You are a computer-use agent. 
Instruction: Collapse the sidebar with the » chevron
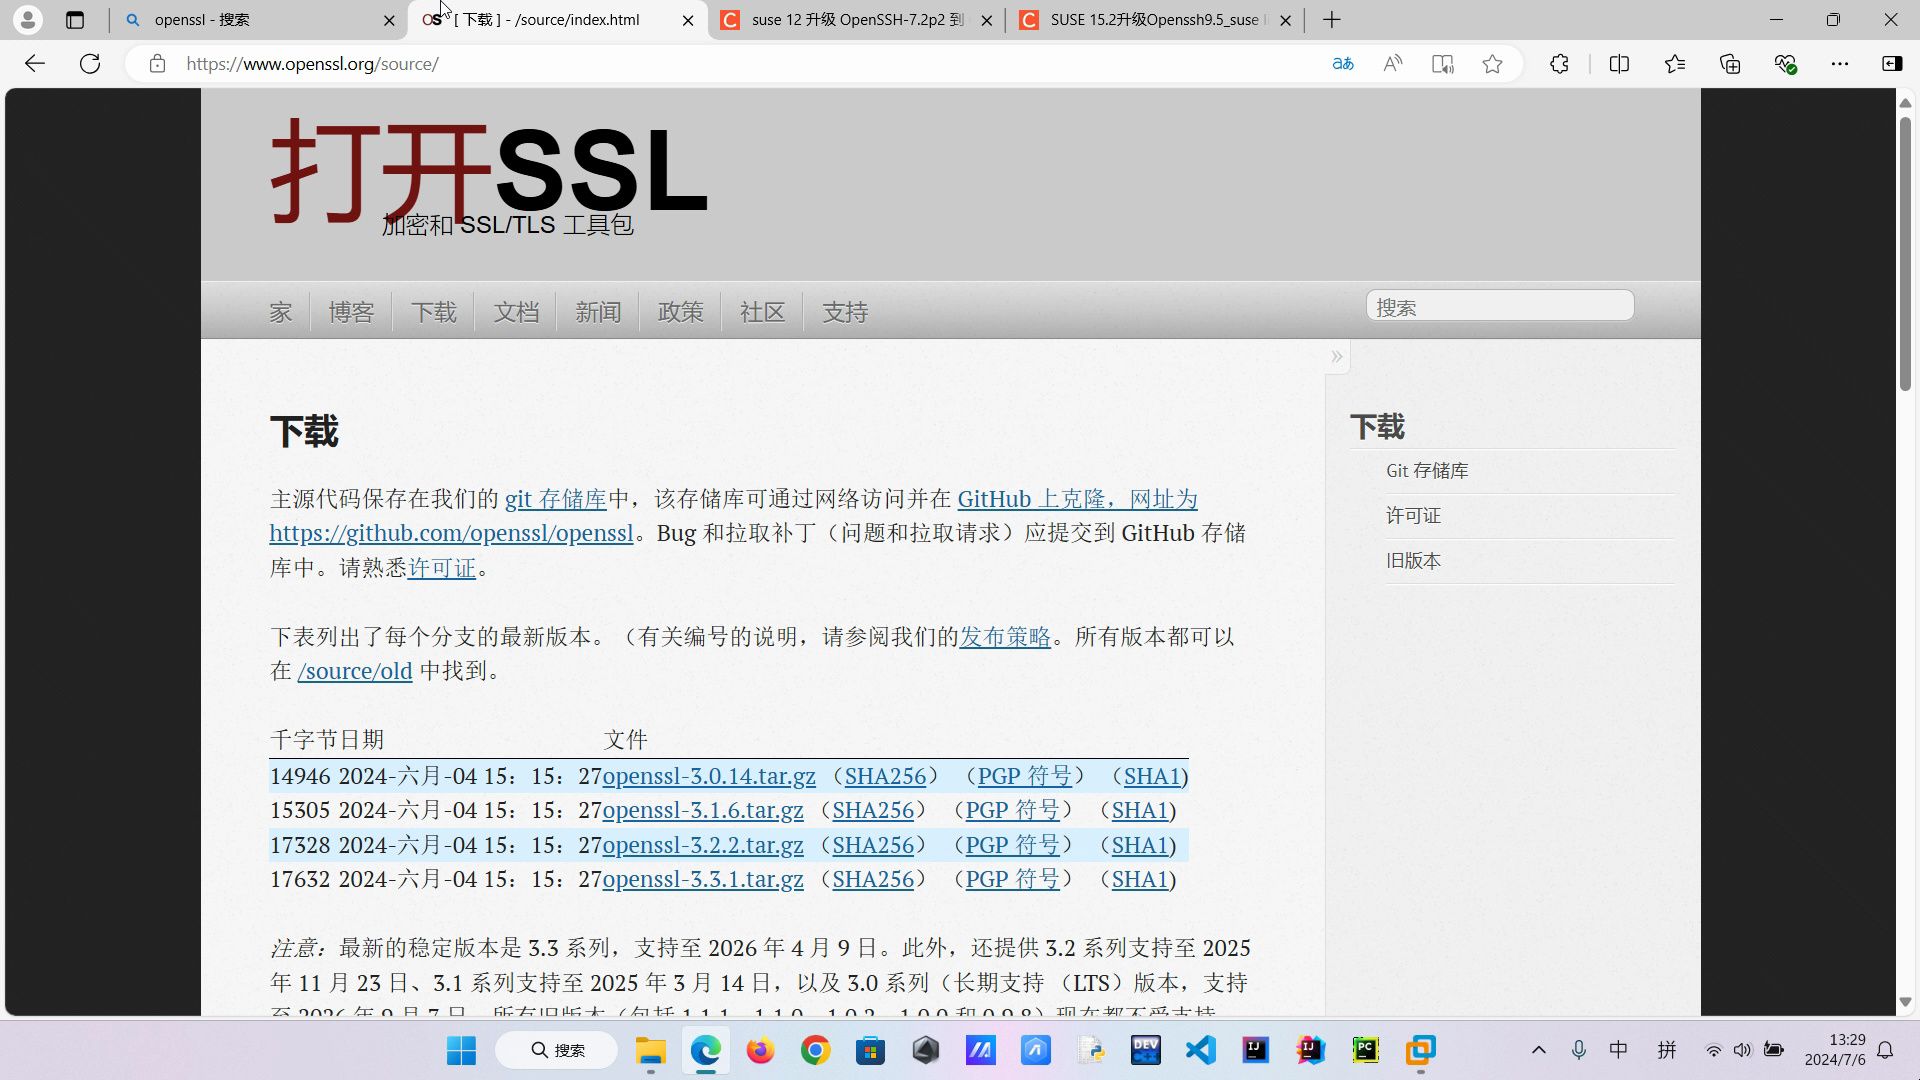[x=1337, y=357]
